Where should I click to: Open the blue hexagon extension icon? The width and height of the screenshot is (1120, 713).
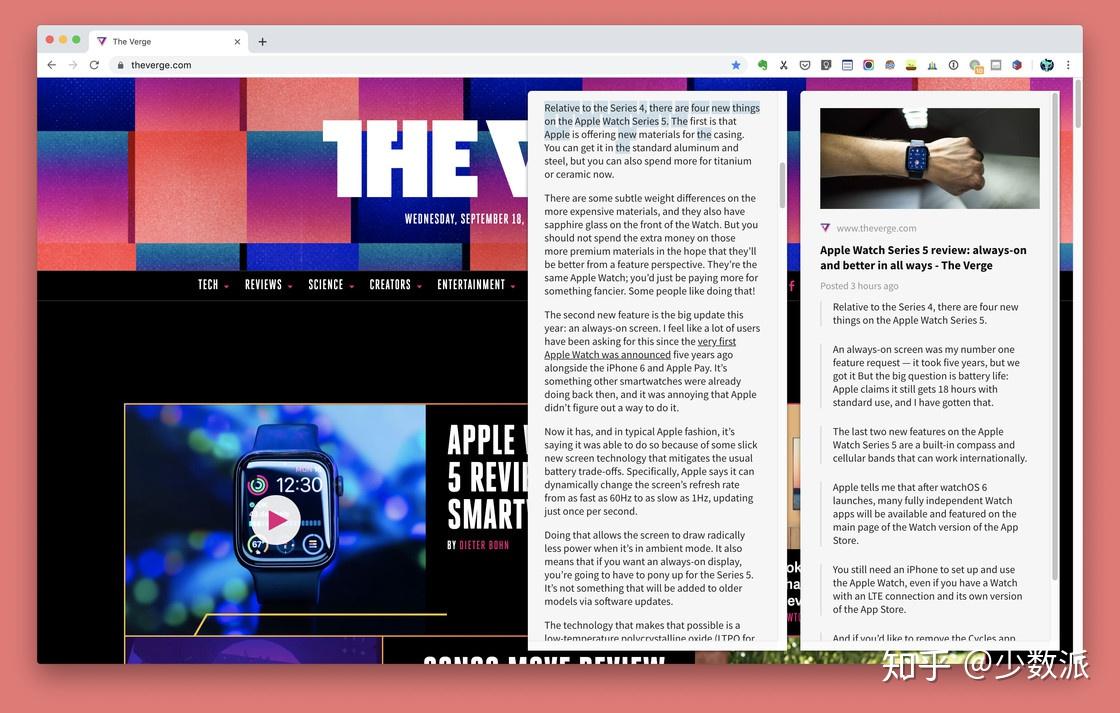pos(1017,65)
